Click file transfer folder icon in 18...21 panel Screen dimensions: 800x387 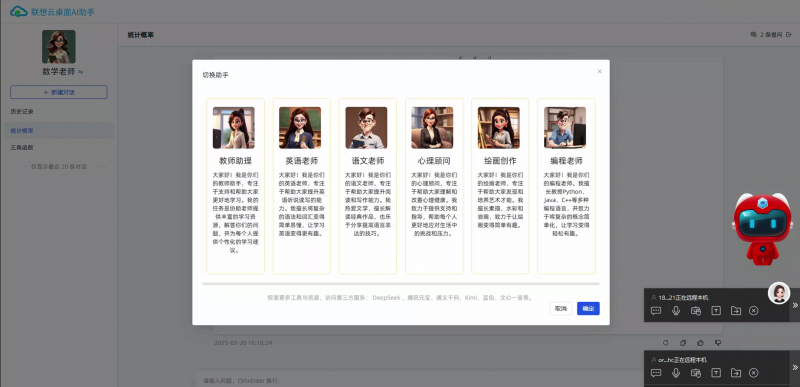point(736,311)
